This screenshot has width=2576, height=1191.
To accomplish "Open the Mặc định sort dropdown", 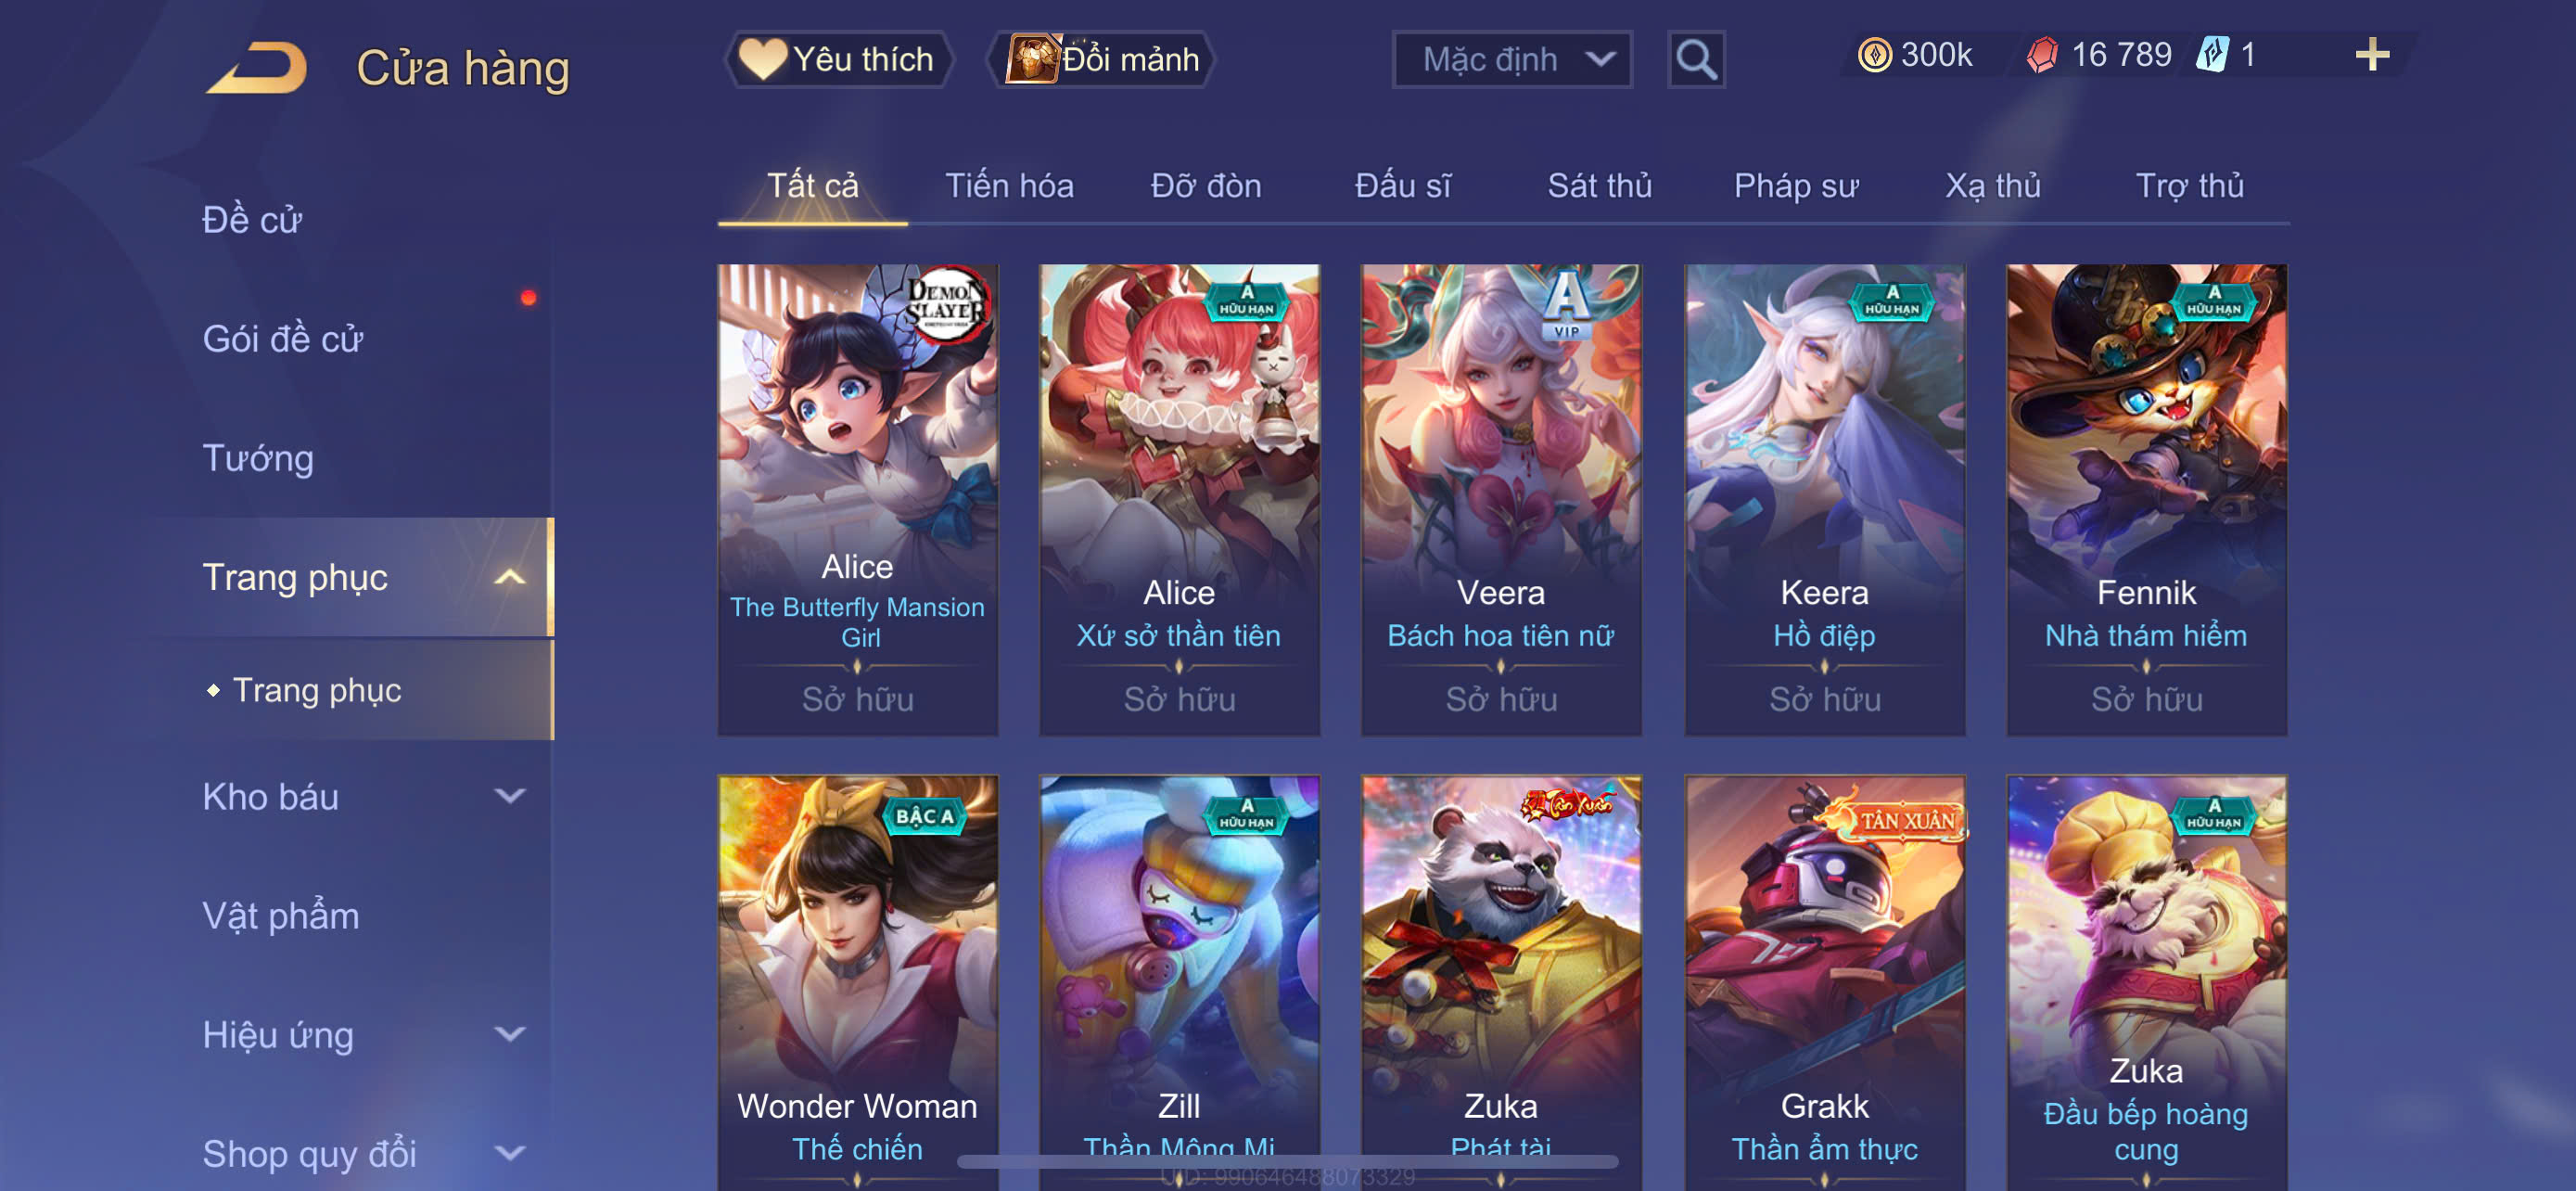I will point(1512,60).
